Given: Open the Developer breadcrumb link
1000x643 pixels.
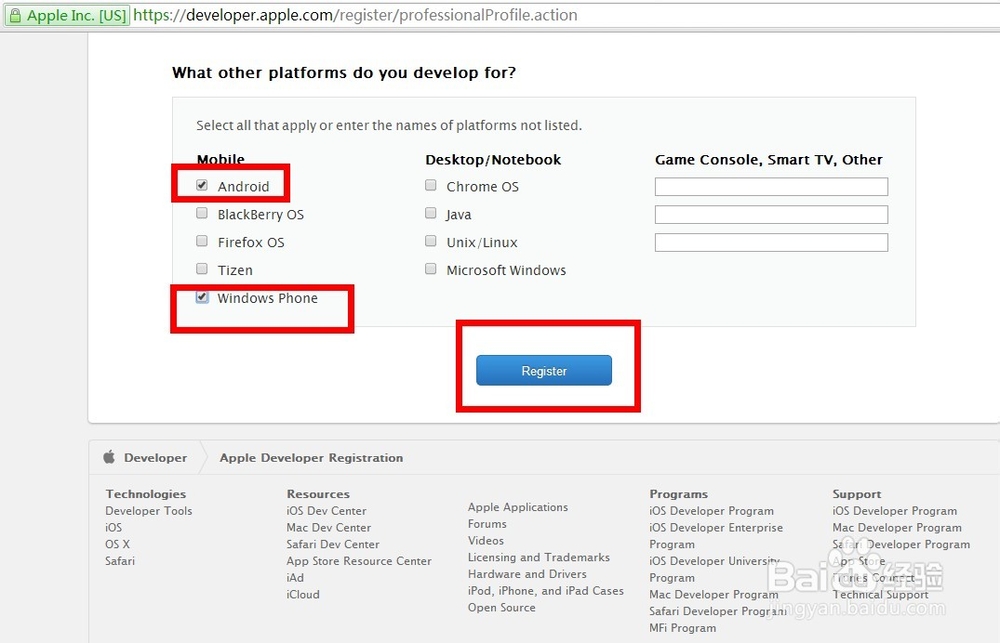Looking at the screenshot, I should click(155, 458).
